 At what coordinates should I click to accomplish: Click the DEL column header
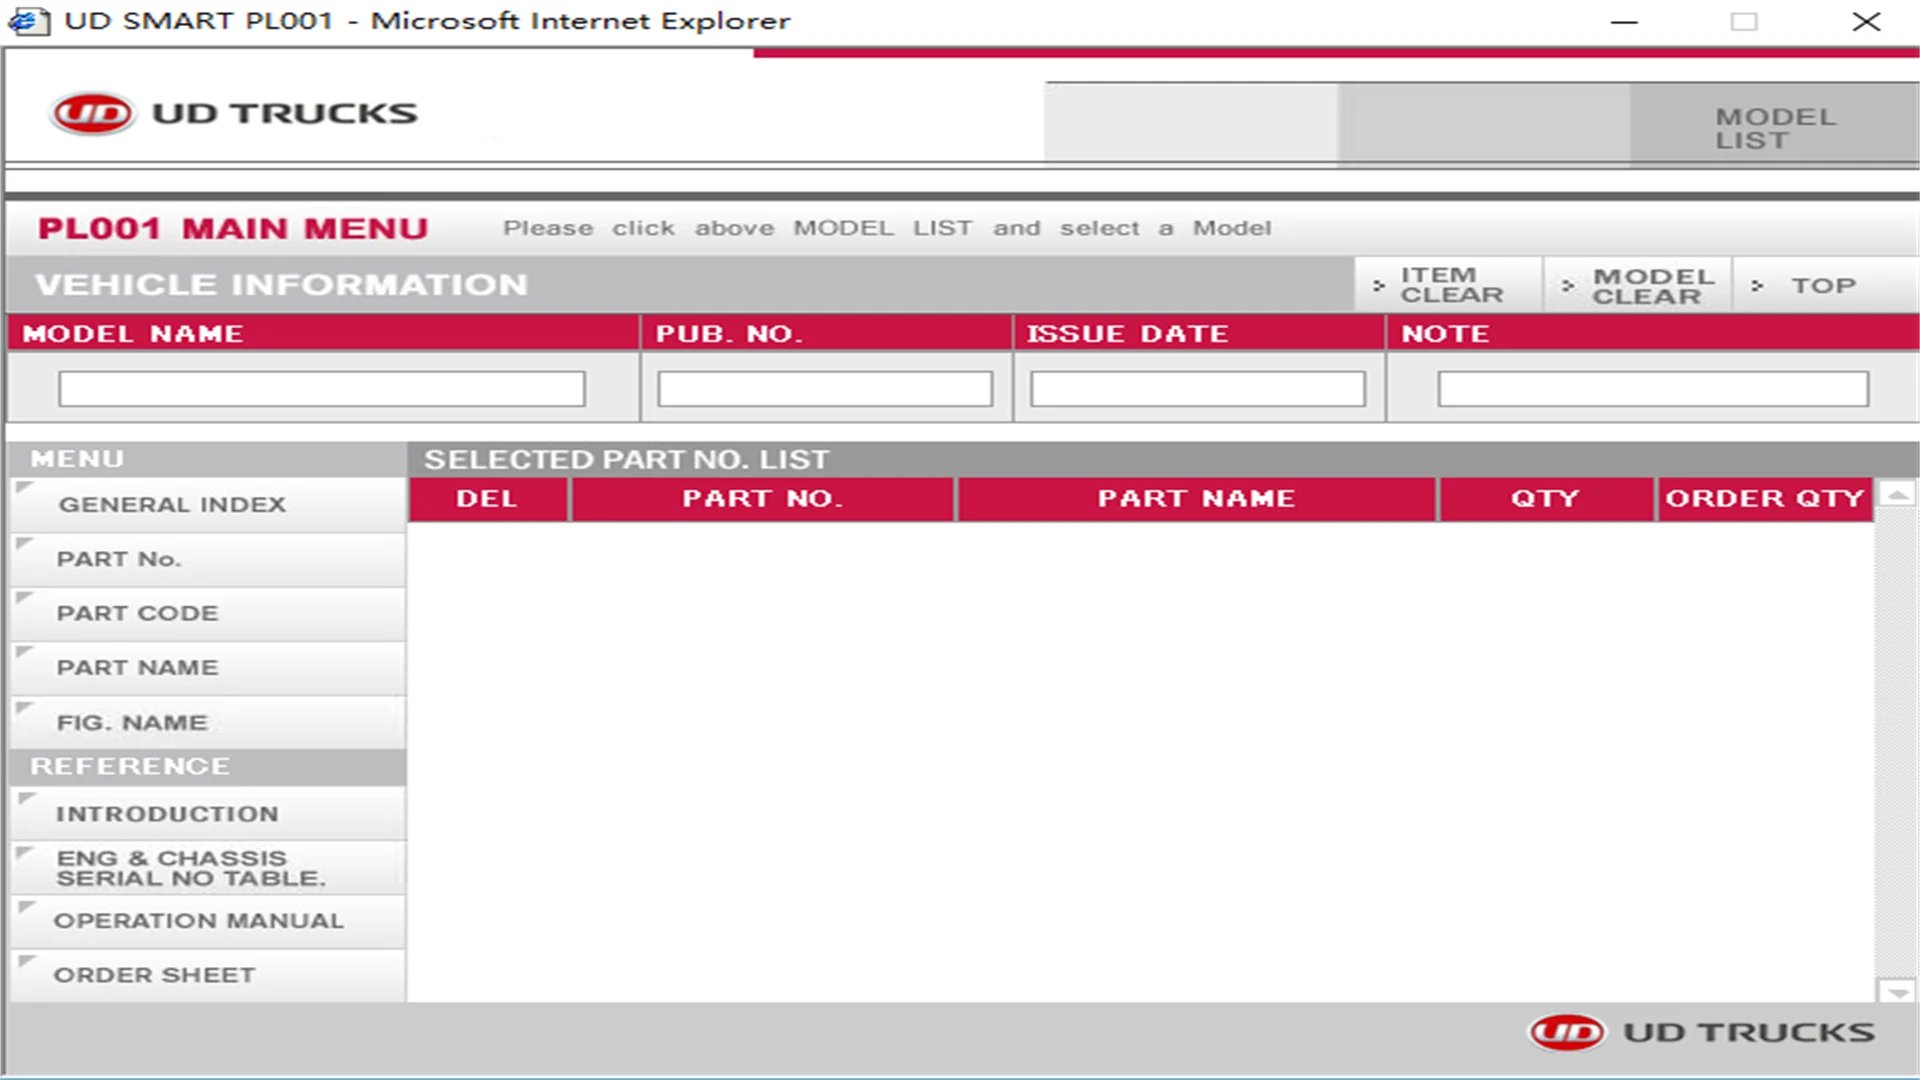point(488,499)
